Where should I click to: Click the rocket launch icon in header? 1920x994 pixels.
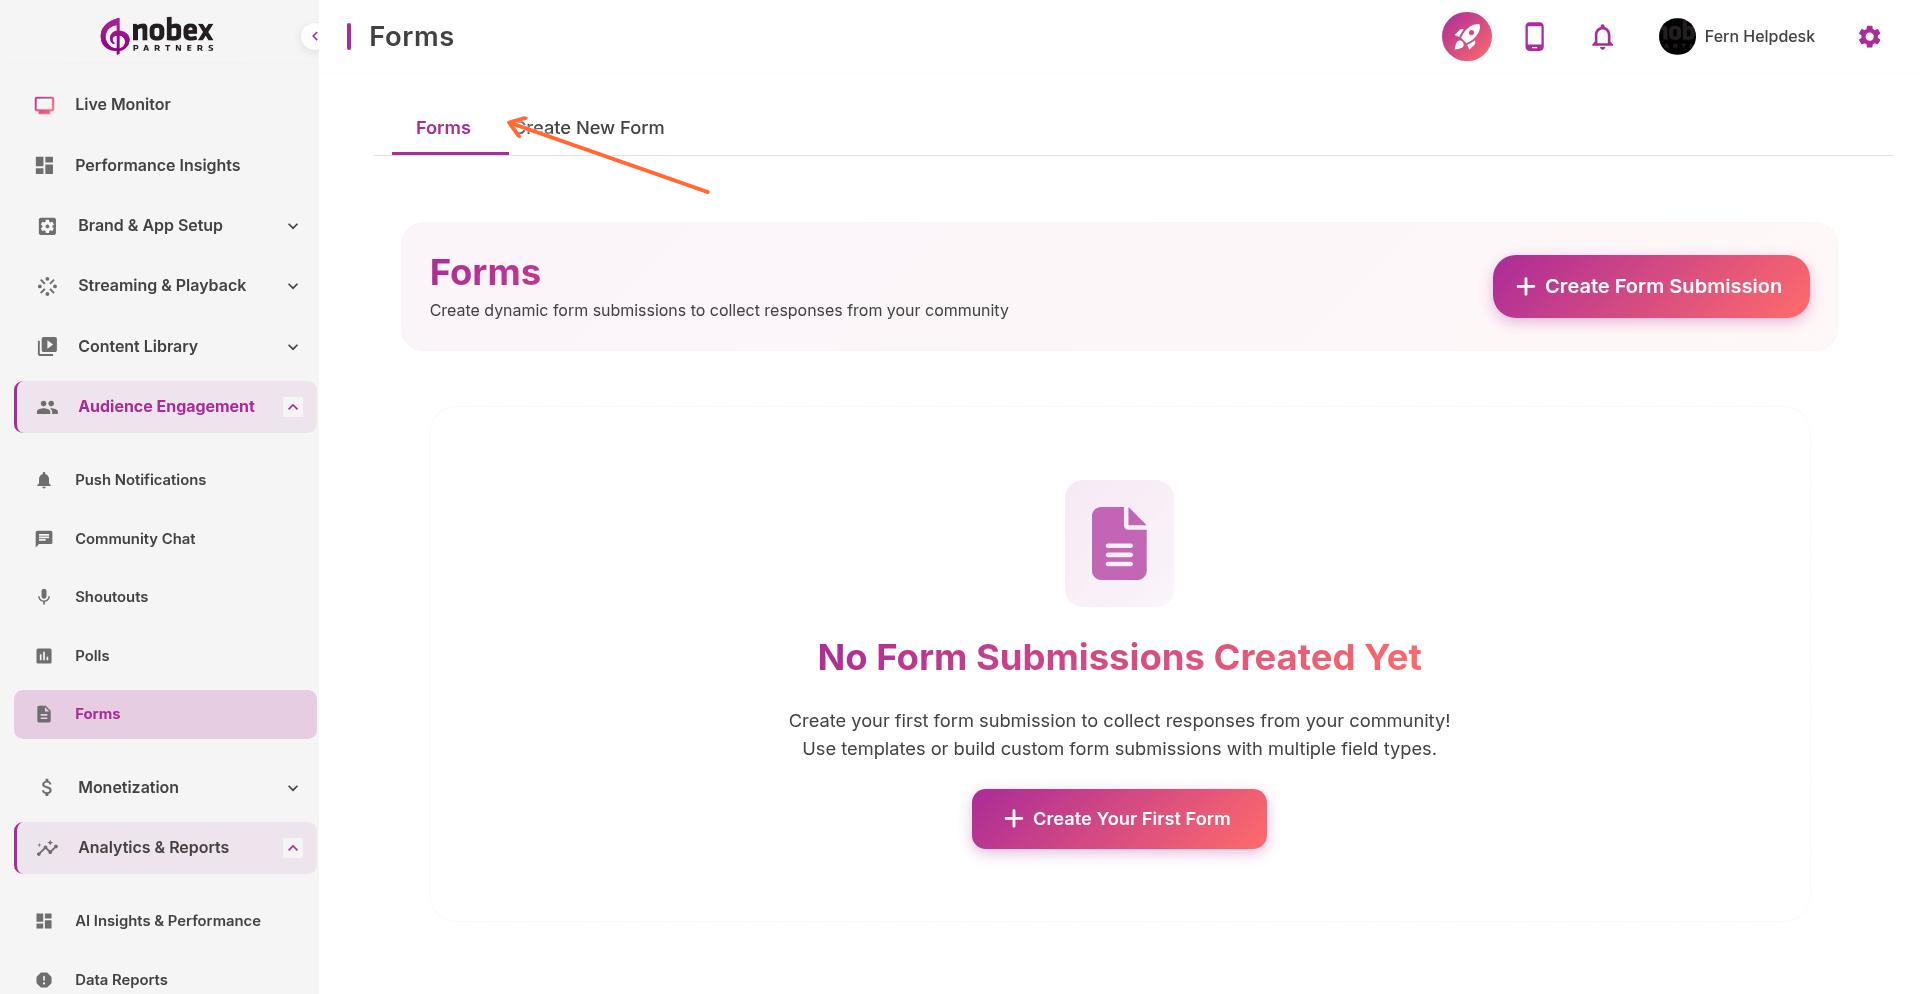pos(1466,36)
